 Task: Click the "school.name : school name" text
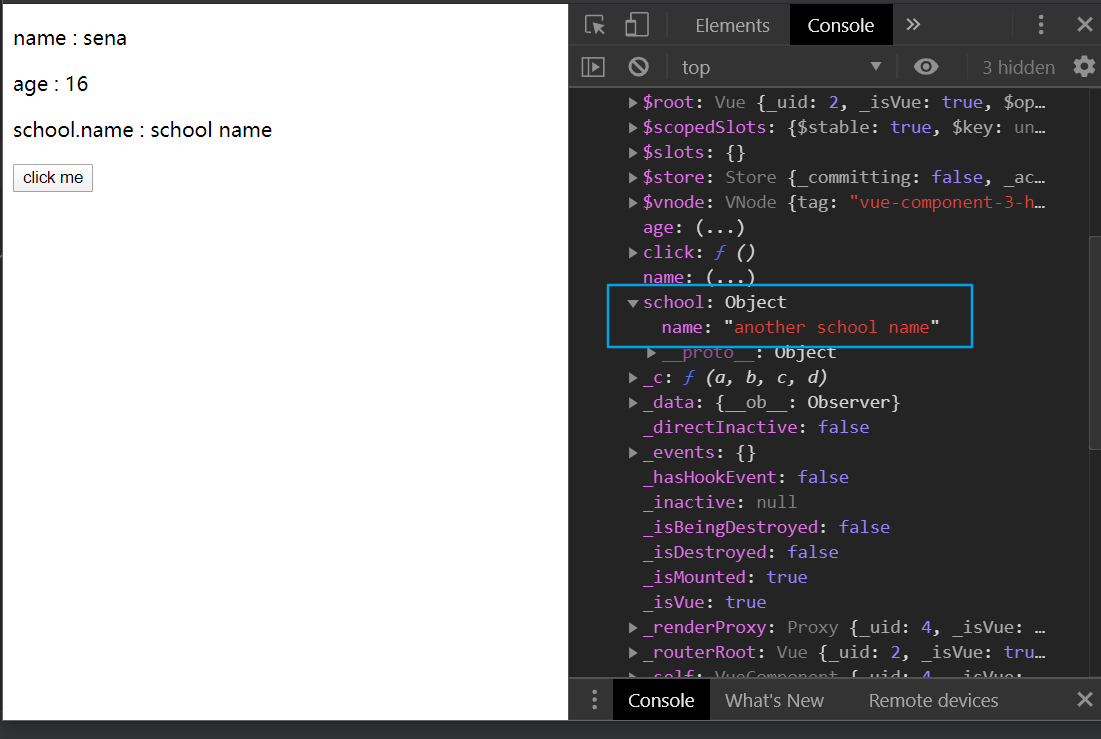click(x=143, y=130)
